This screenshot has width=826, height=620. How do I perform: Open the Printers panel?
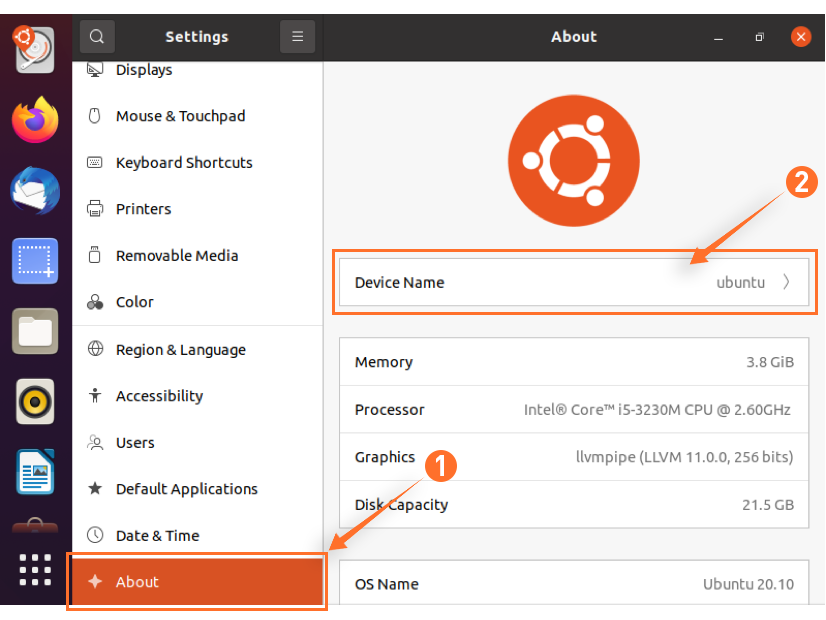coord(197,209)
